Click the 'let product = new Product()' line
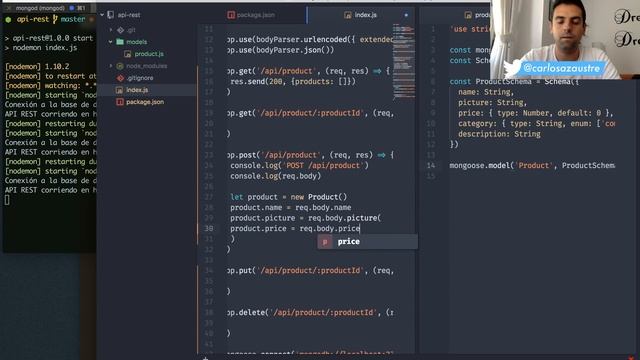This screenshot has width=640, height=360. click(x=289, y=197)
